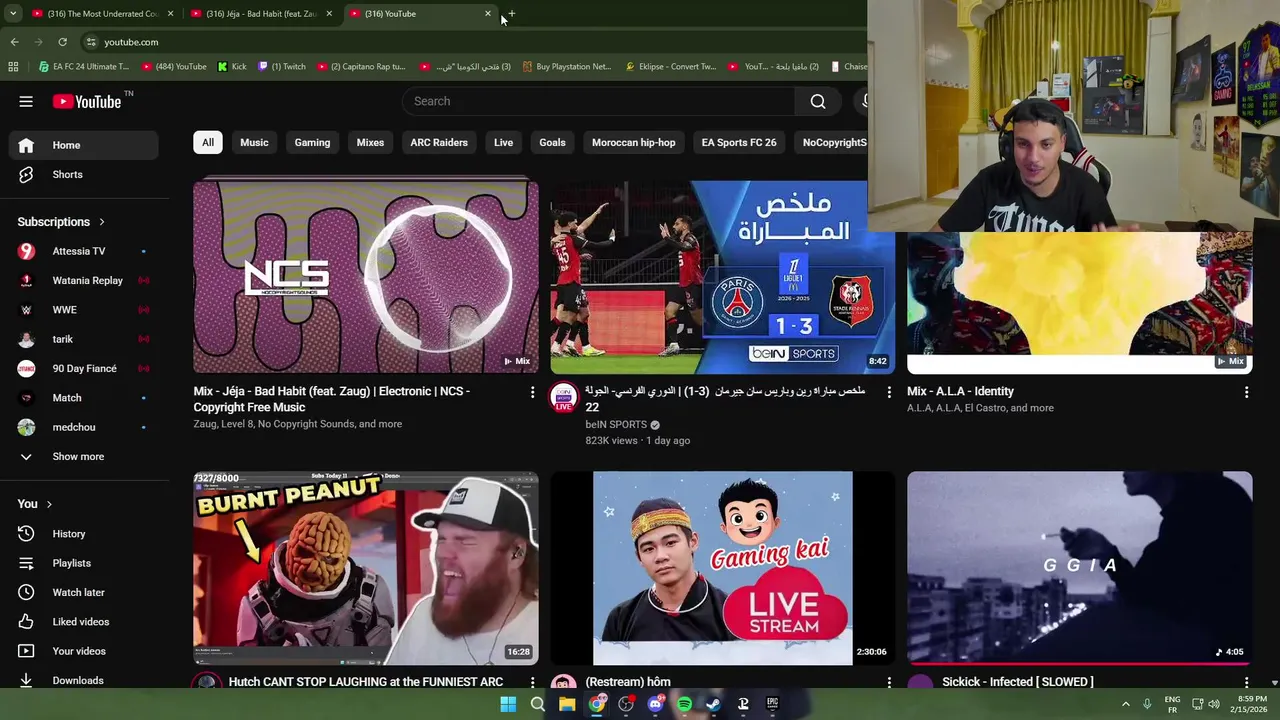1280x720 pixels.
Task: Switch to the Jéja - Bad Habit tab
Action: [x=260, y=14]
